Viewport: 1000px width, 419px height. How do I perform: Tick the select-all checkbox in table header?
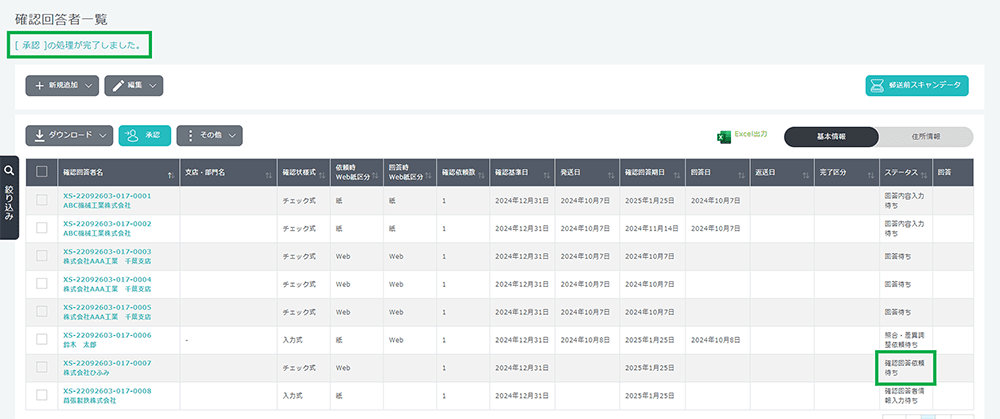(41, 171)
